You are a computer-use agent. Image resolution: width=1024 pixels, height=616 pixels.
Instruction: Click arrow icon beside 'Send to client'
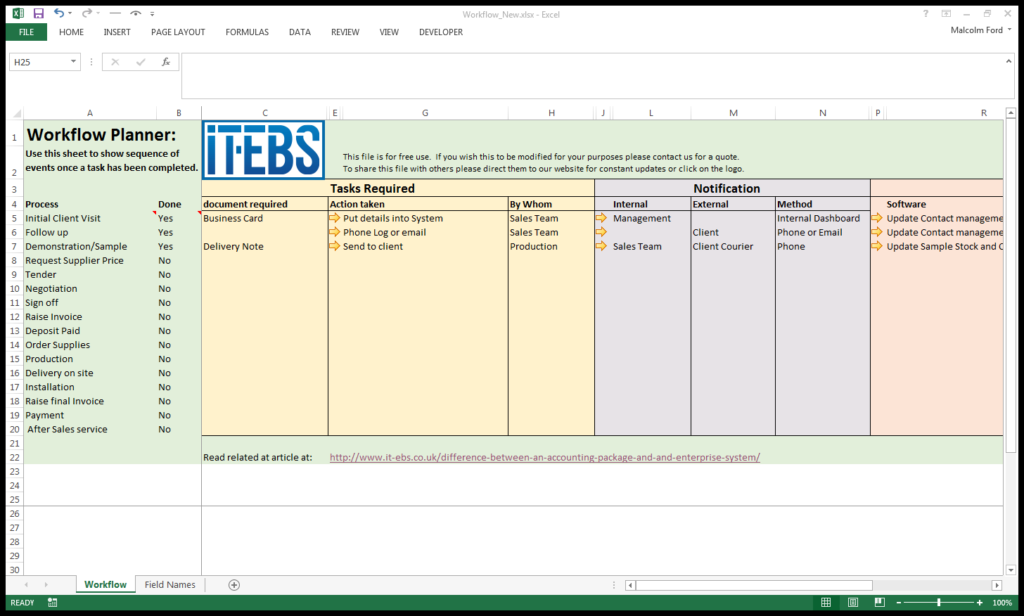334,246
